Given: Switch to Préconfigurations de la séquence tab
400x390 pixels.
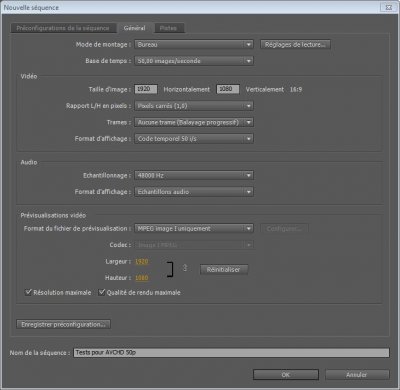Looking at the screenshot, I should coord(63,28).
